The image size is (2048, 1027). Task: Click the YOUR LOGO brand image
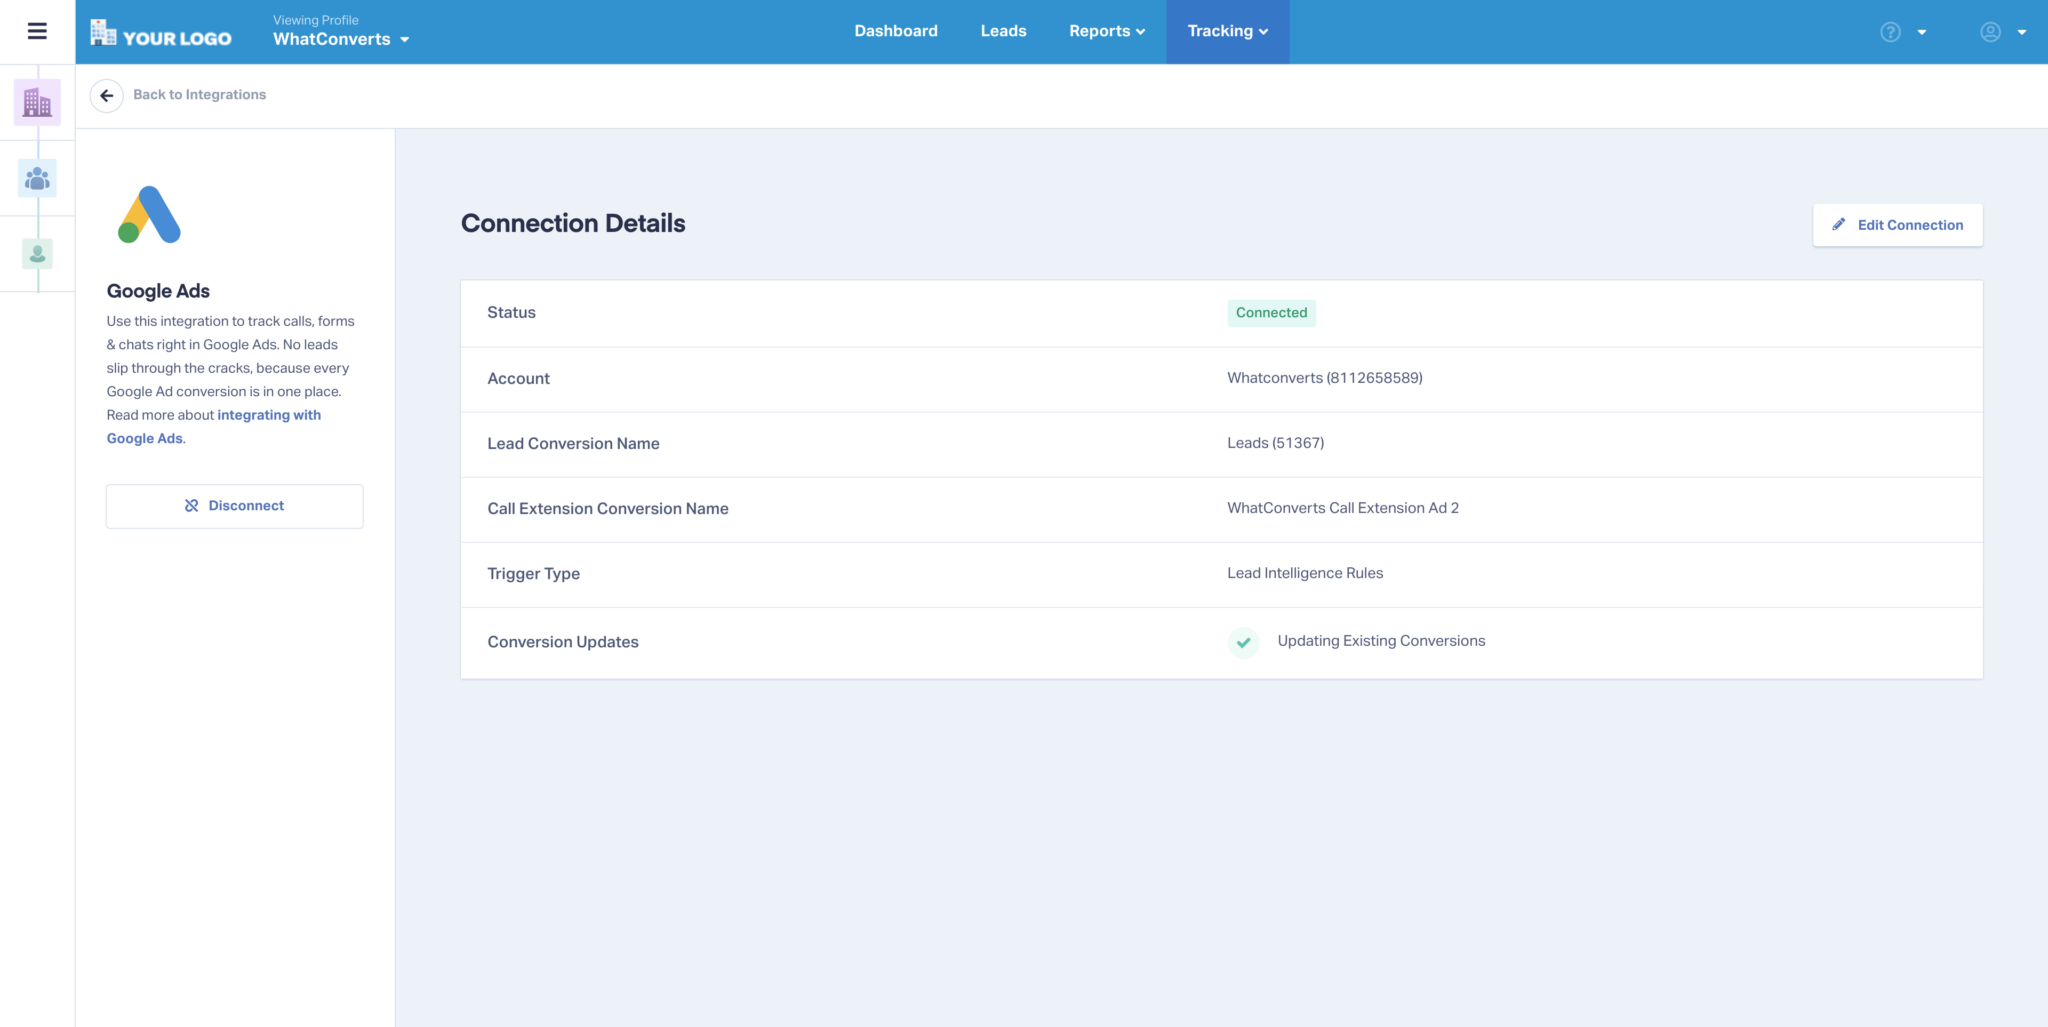(x=161, y=33)
